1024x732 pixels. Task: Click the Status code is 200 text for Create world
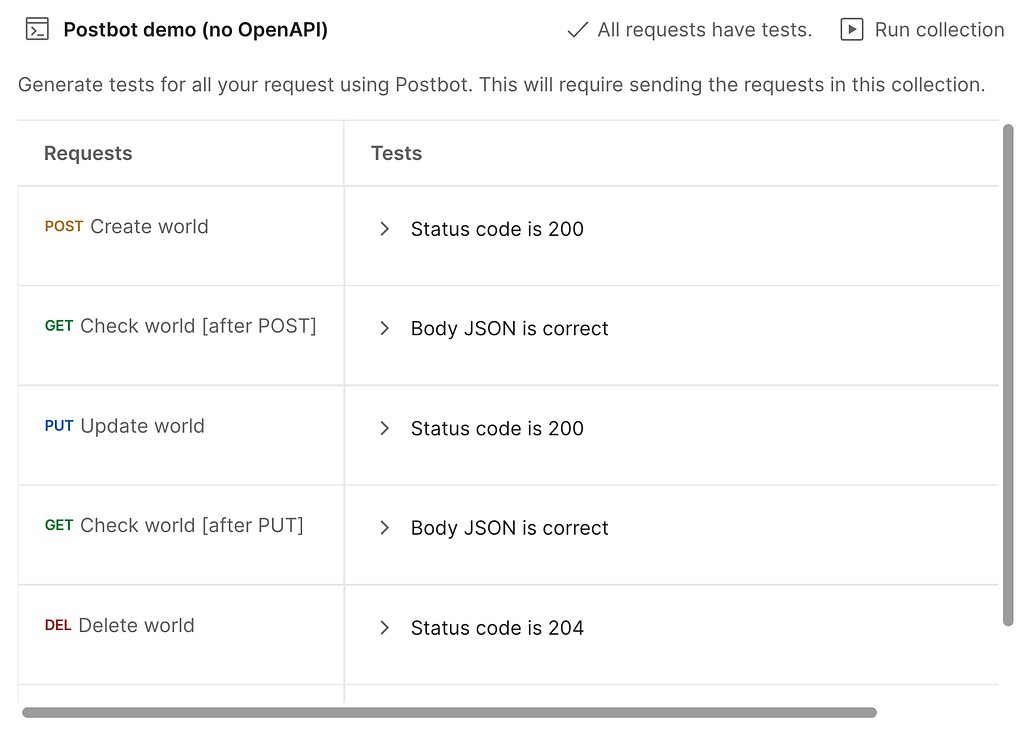pyautogui.click(x=497, y=229)
